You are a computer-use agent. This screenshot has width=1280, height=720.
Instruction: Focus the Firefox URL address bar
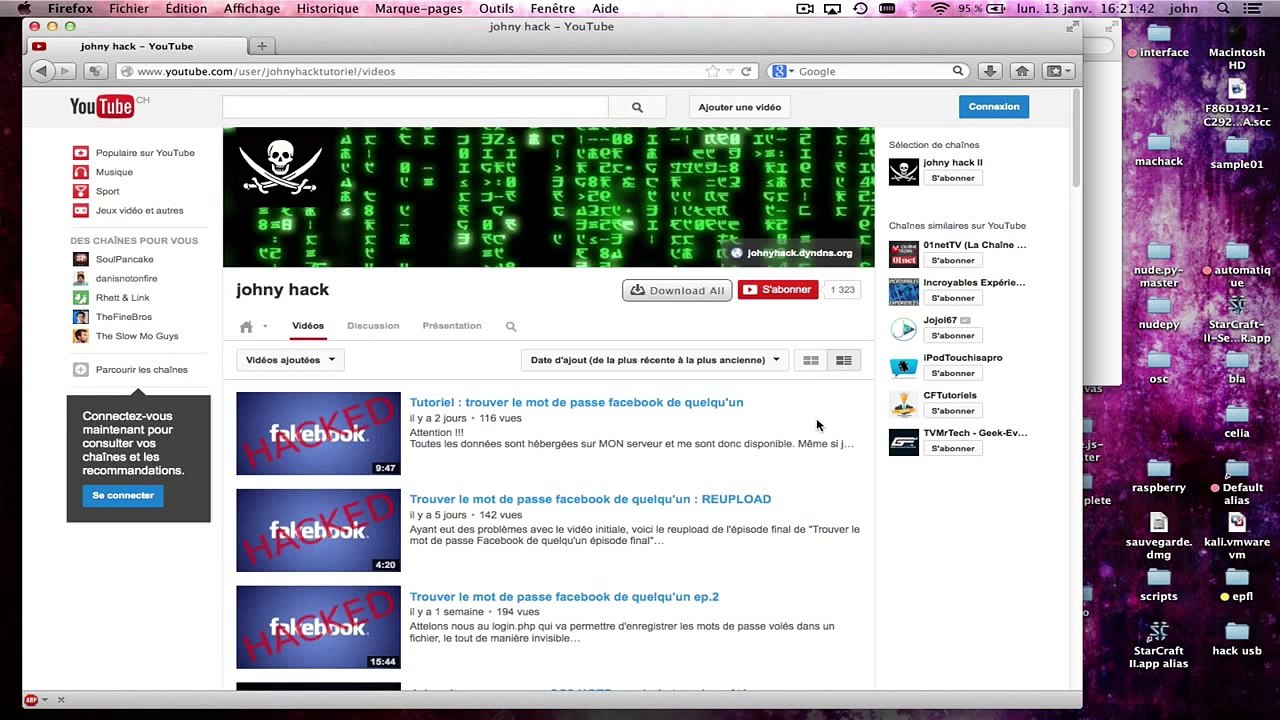coord(420,71)
